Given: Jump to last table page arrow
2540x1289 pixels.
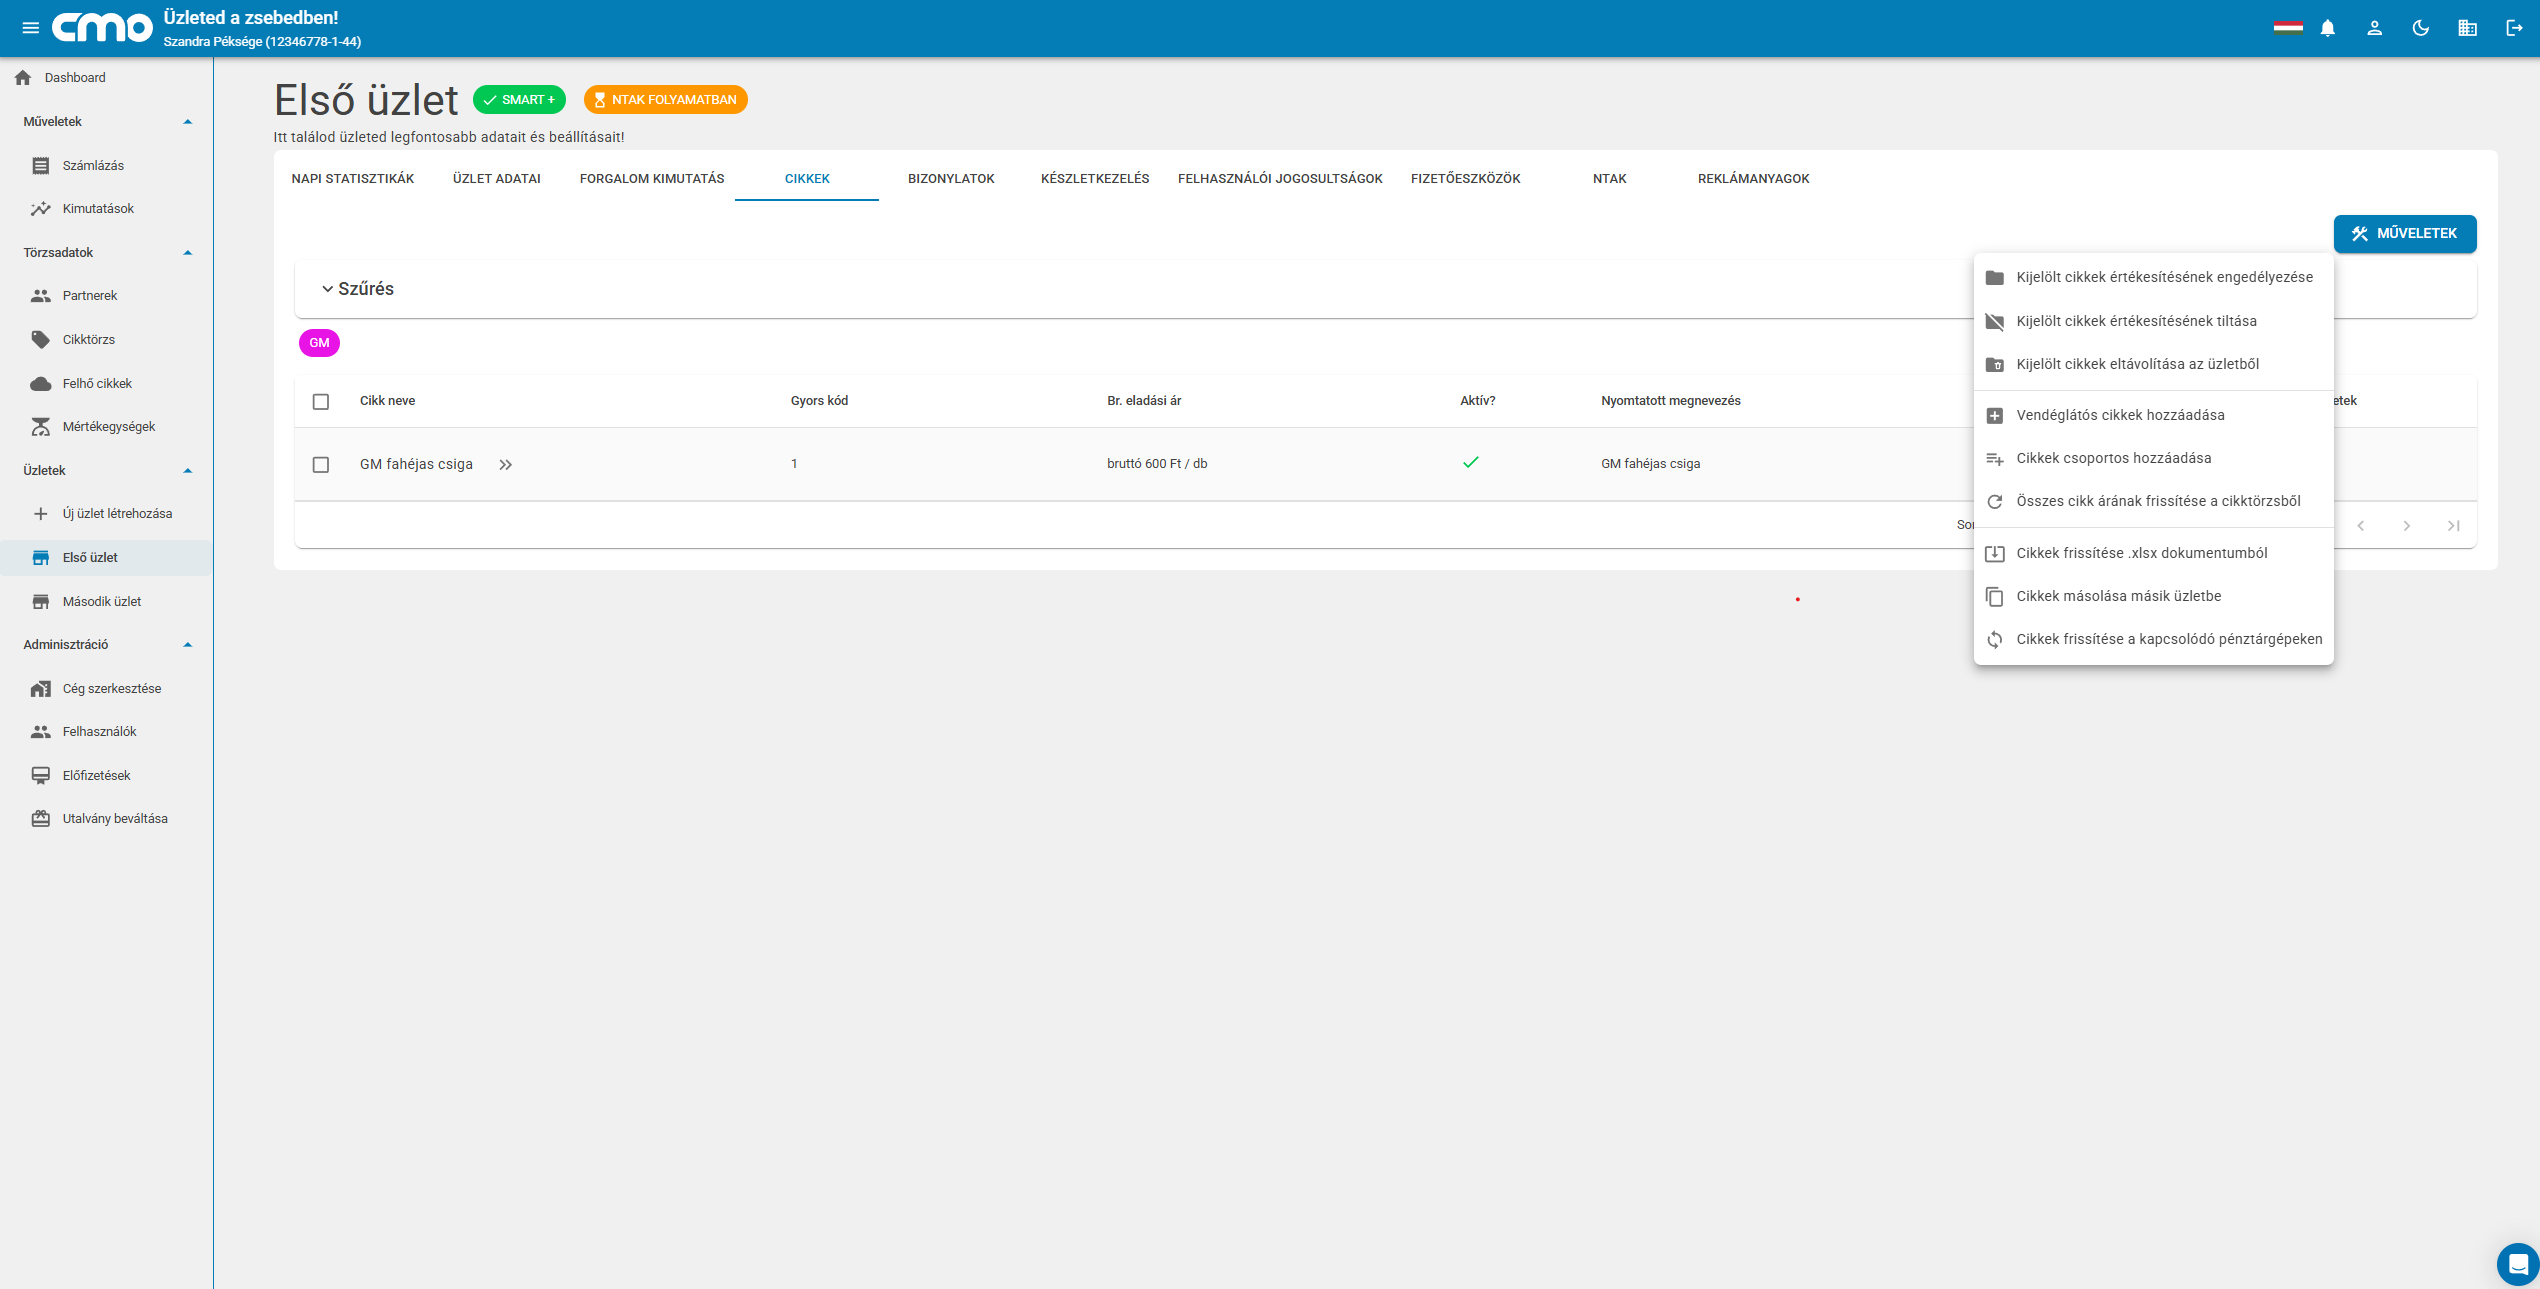Looking at the screenshot, I should [x=2453, y=526].
